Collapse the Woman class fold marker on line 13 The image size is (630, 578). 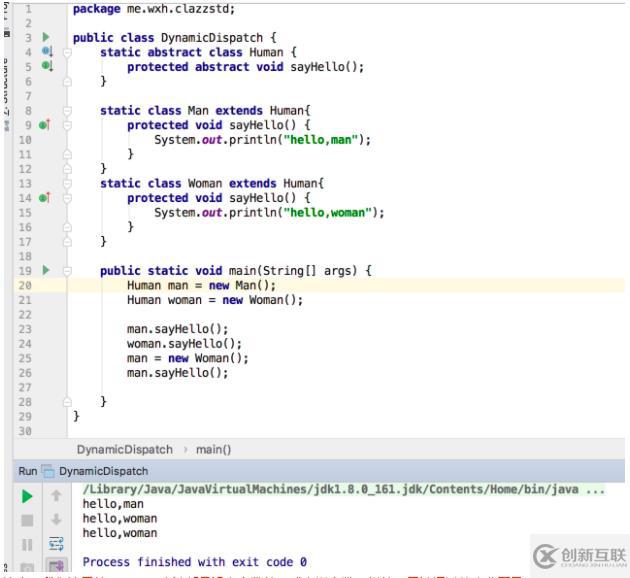[x=68, y=184]
